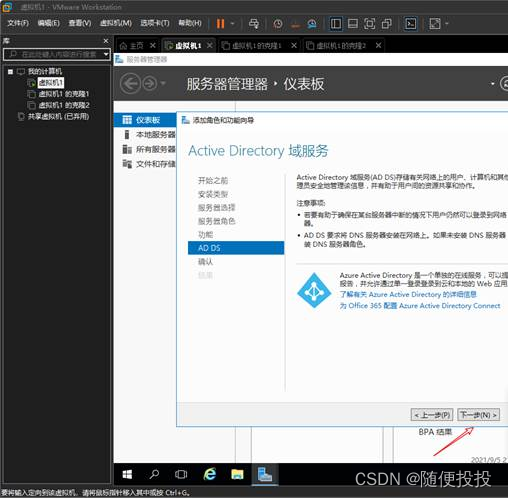The height and width of the screenshot is (498, 508).
Task: Click the take snapshot clock icon
Action: [x=277, y=24]
